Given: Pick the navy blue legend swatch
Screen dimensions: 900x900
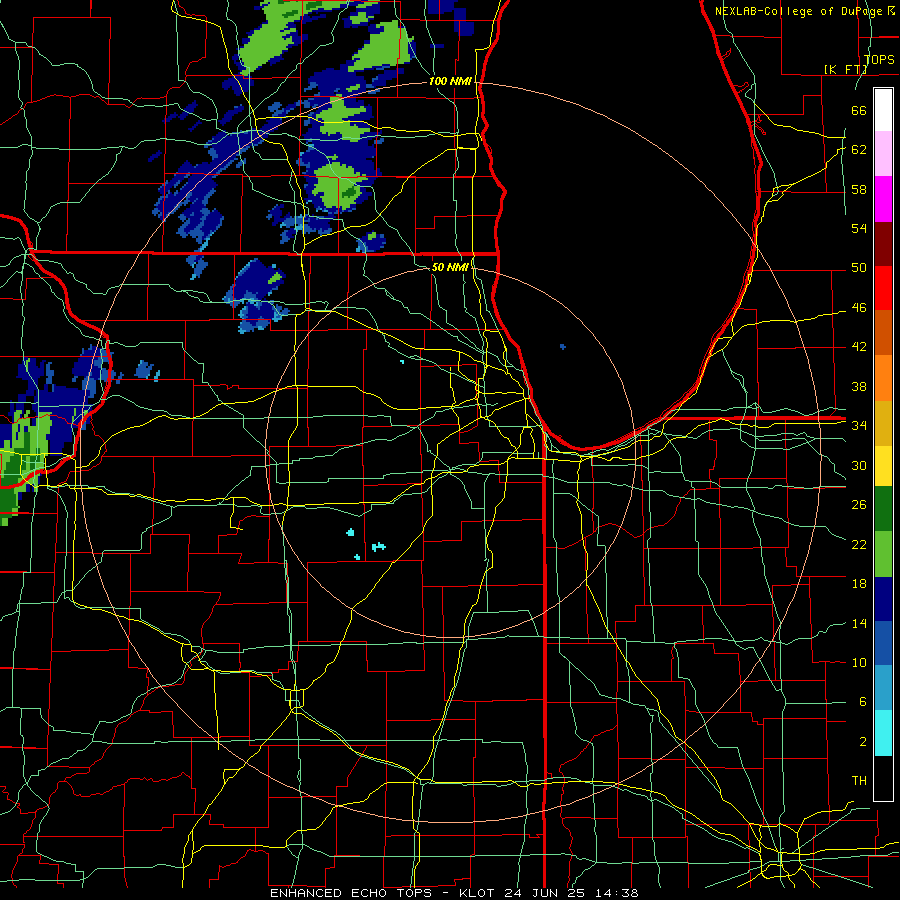Looking at the screenshot, I should coord(883,599).
